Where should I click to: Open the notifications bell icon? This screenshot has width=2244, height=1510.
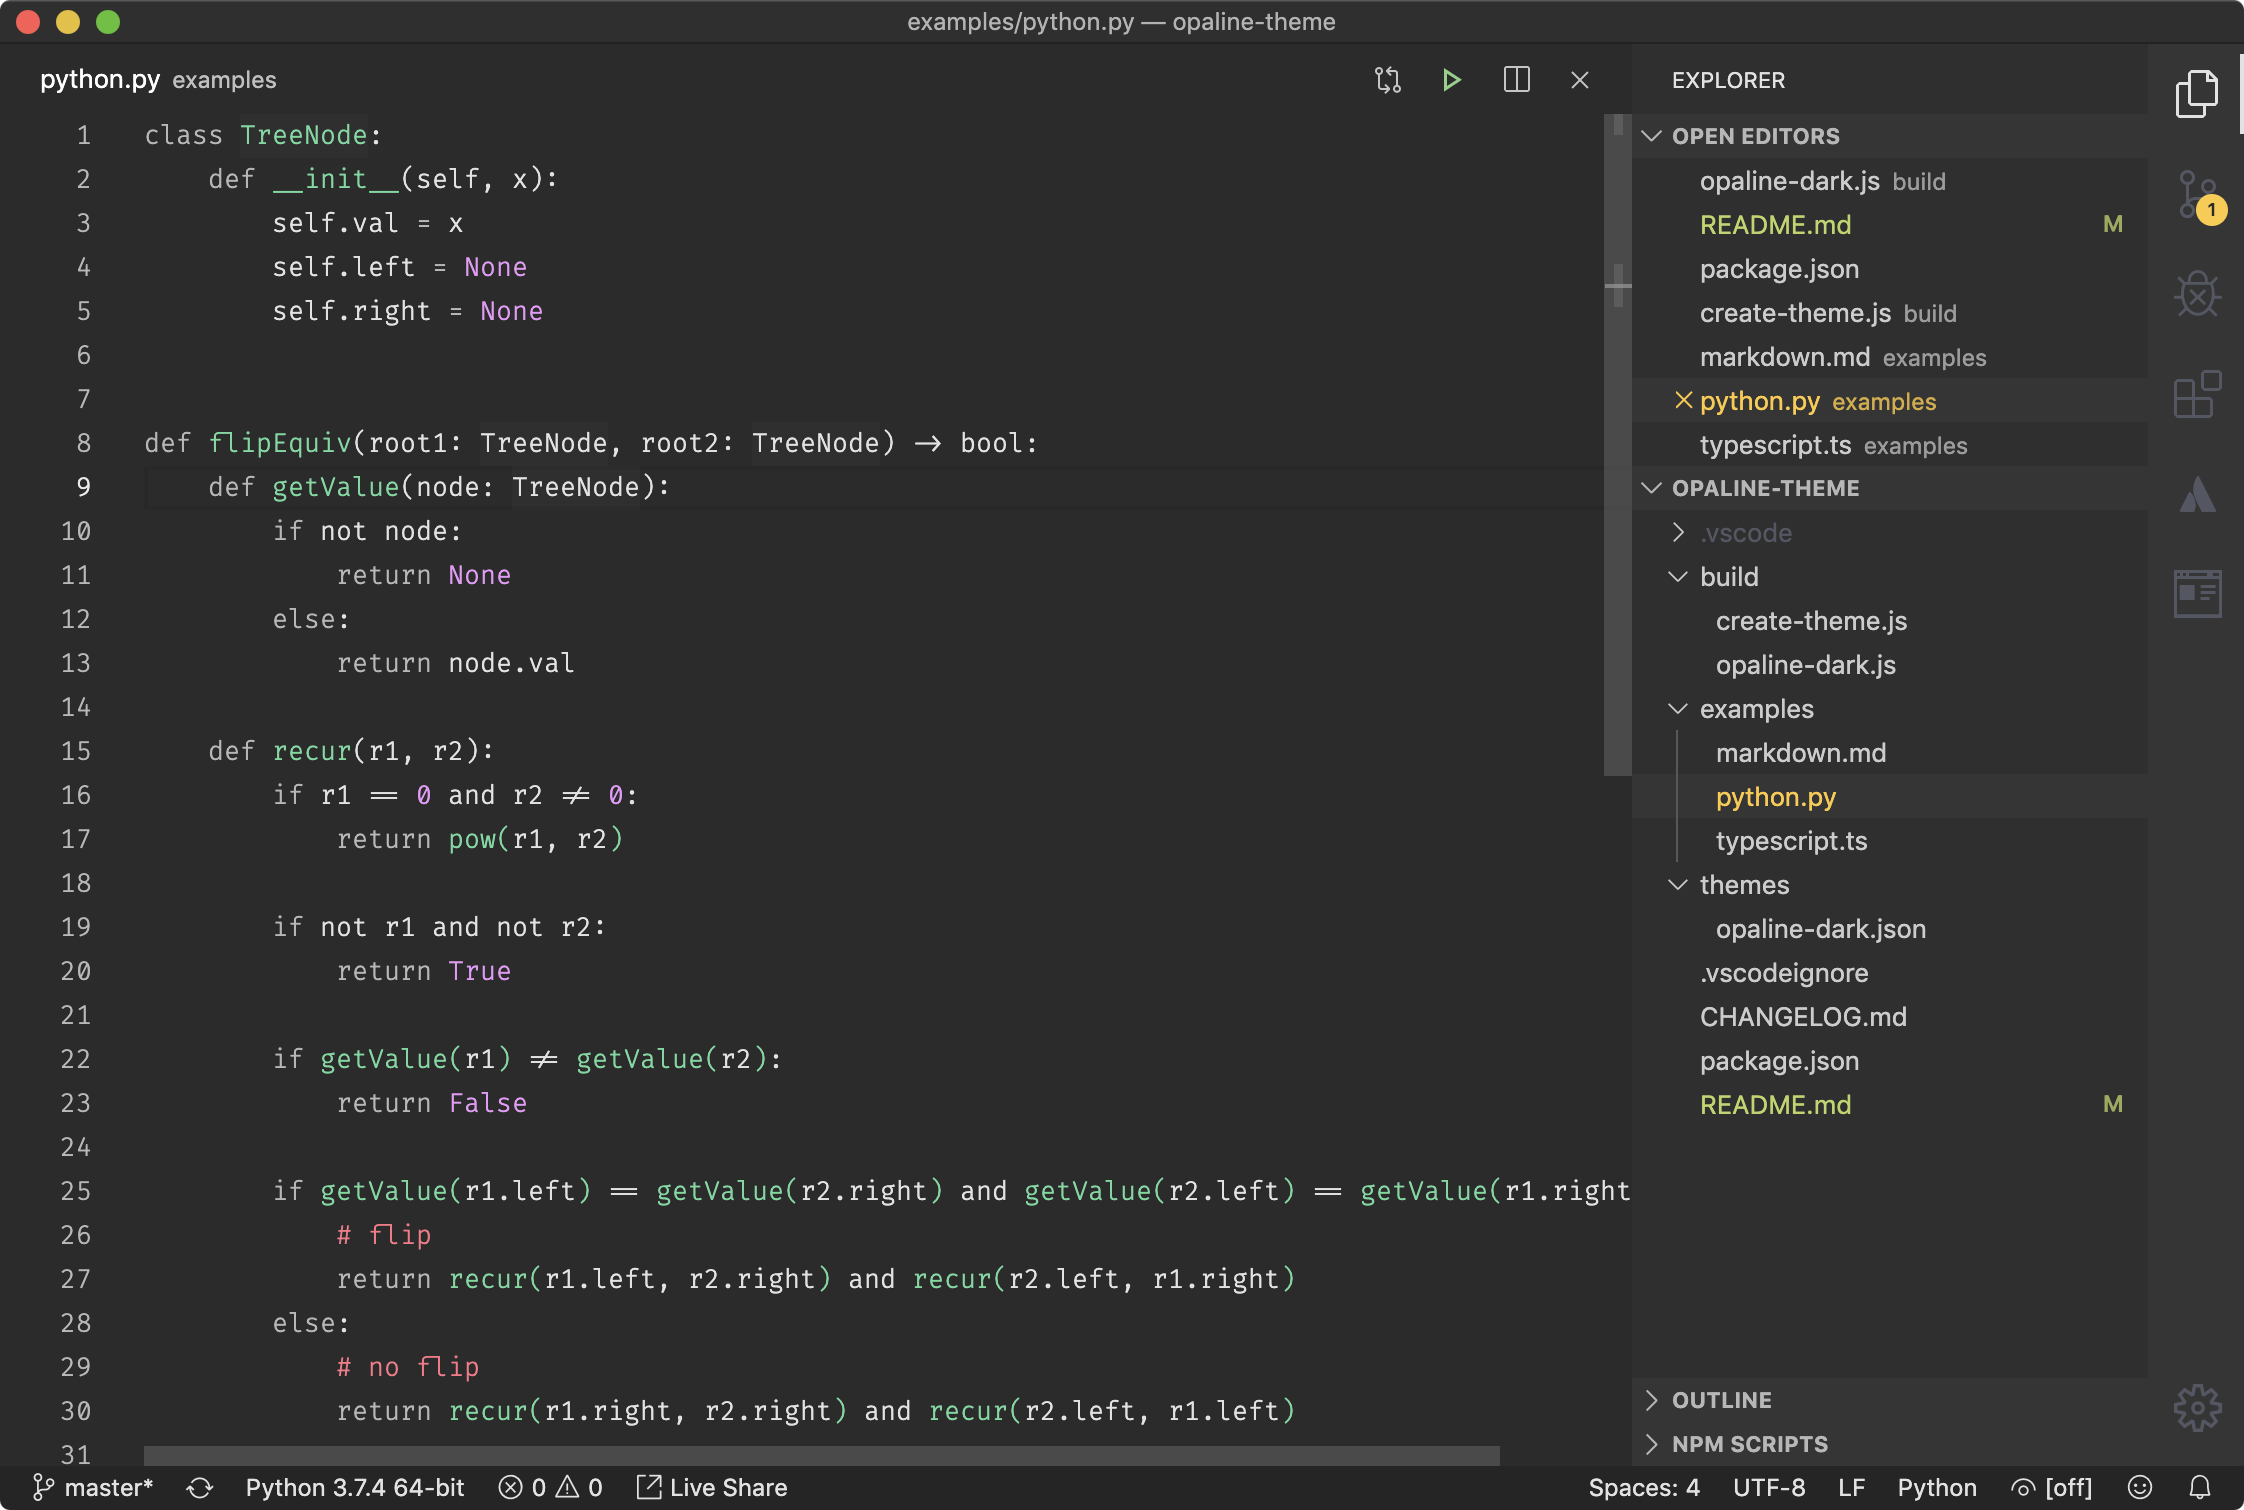pos(2200,1488)
